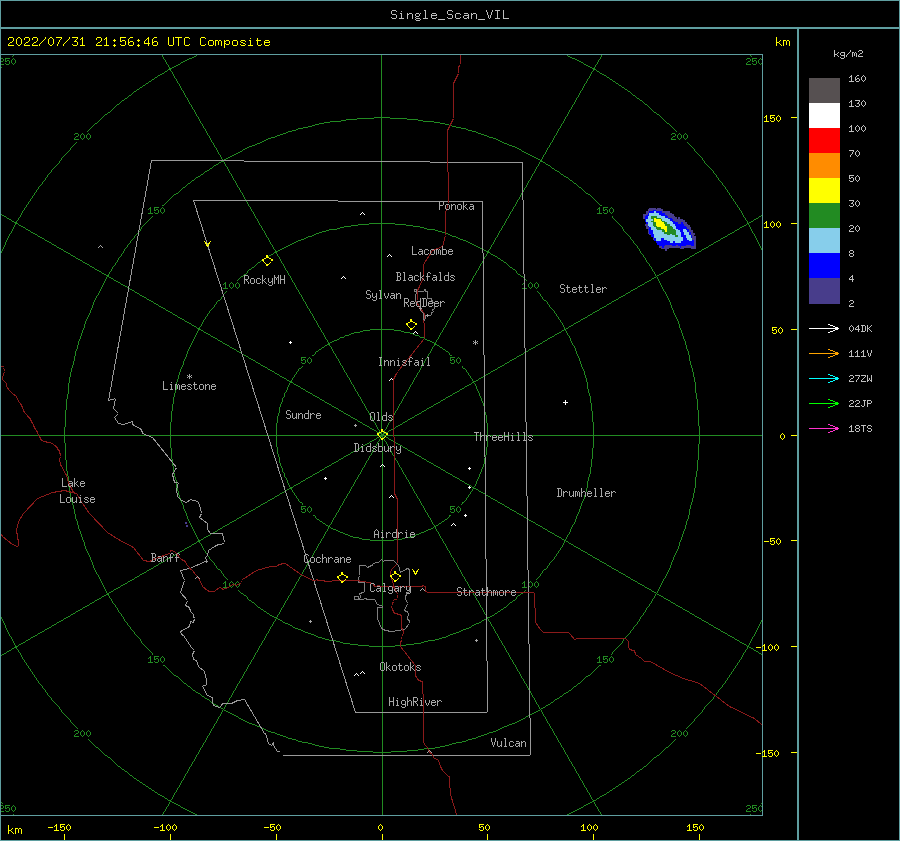Click the cyan 27ZW arrow icon

point(824,378)
